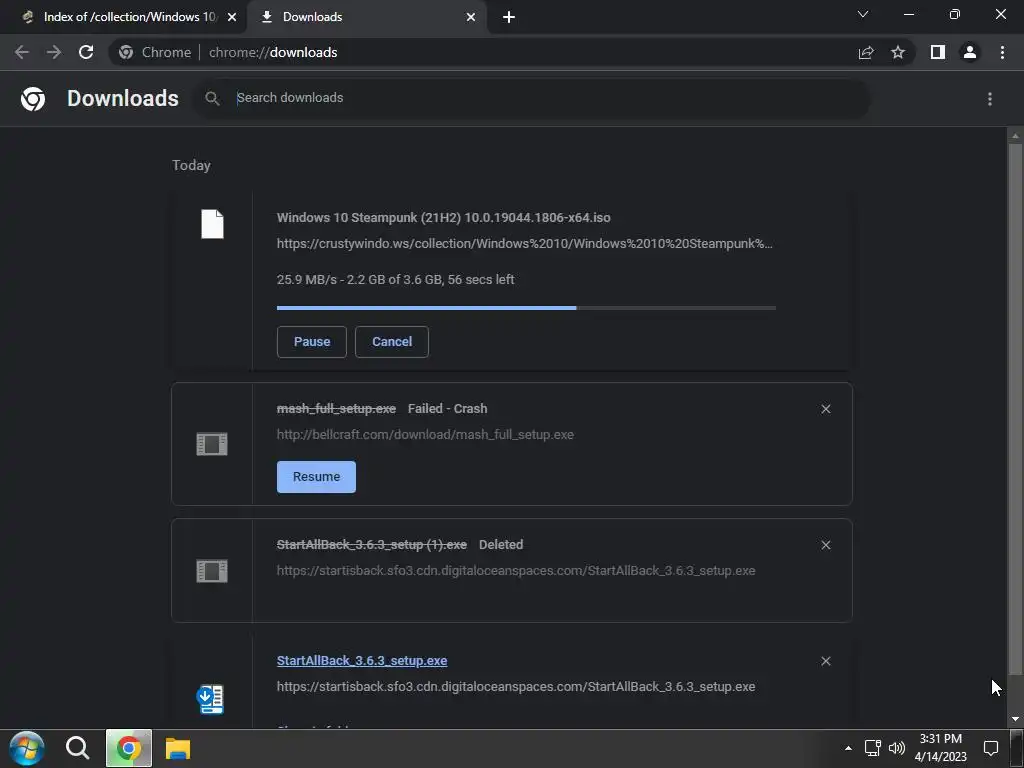Click the 'Deleted' status label
The height and width of the screenshot is (768, 1024).
[x=501, y=544]
